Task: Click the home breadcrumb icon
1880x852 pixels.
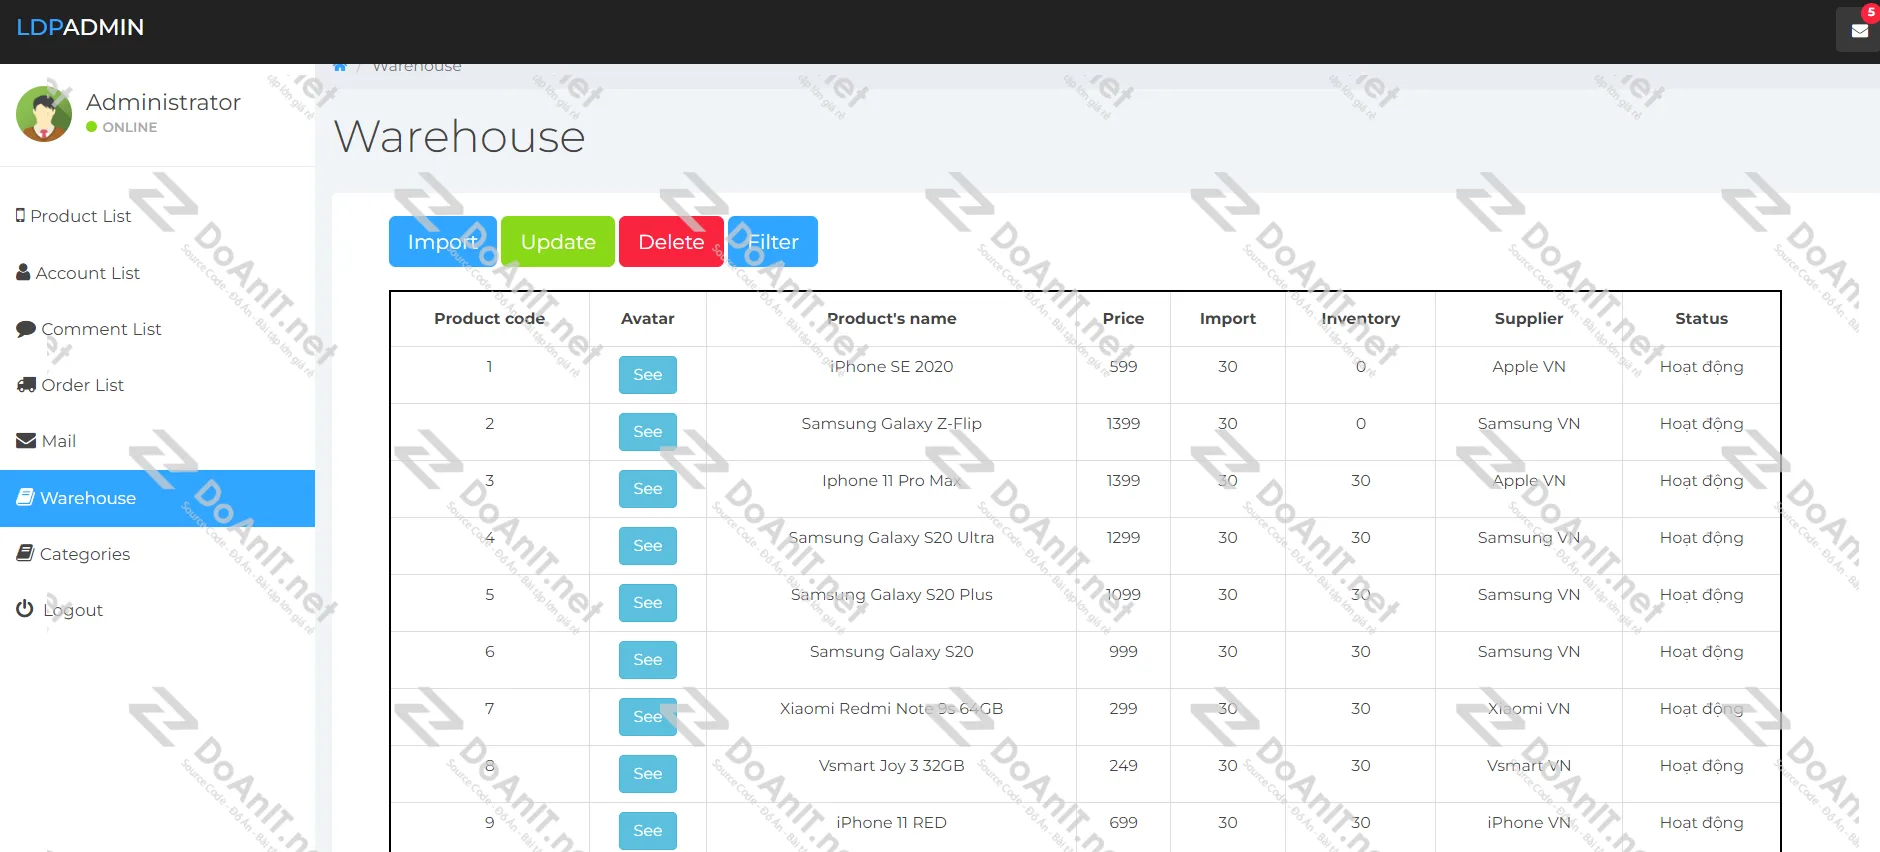Action: click(340, 67)
